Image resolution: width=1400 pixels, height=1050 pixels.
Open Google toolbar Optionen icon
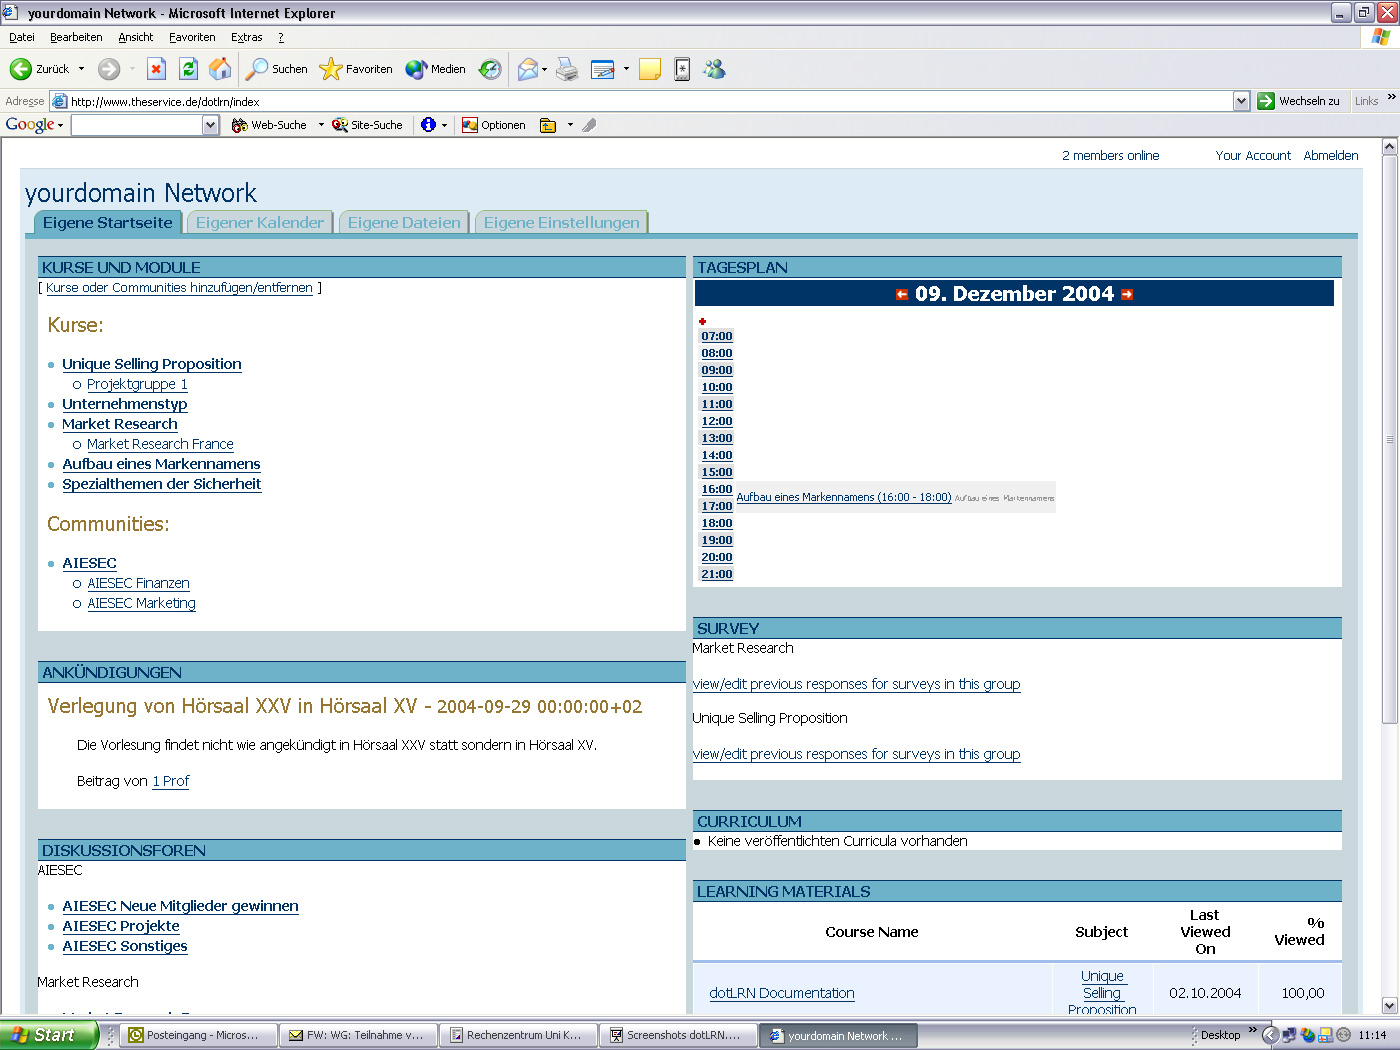[471, 125]
